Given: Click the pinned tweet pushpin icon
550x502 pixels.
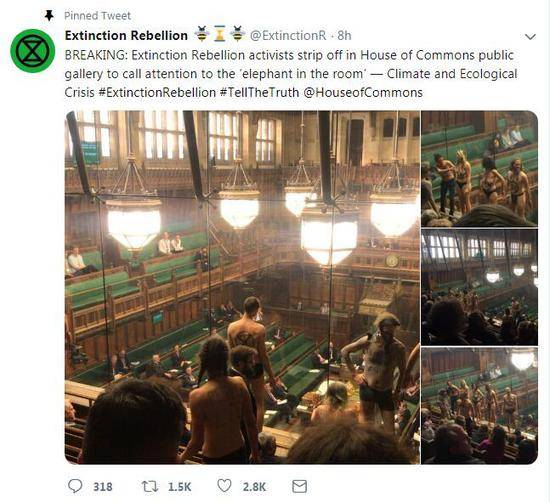Looking at the screenshot, I should [x=49, y=15].
